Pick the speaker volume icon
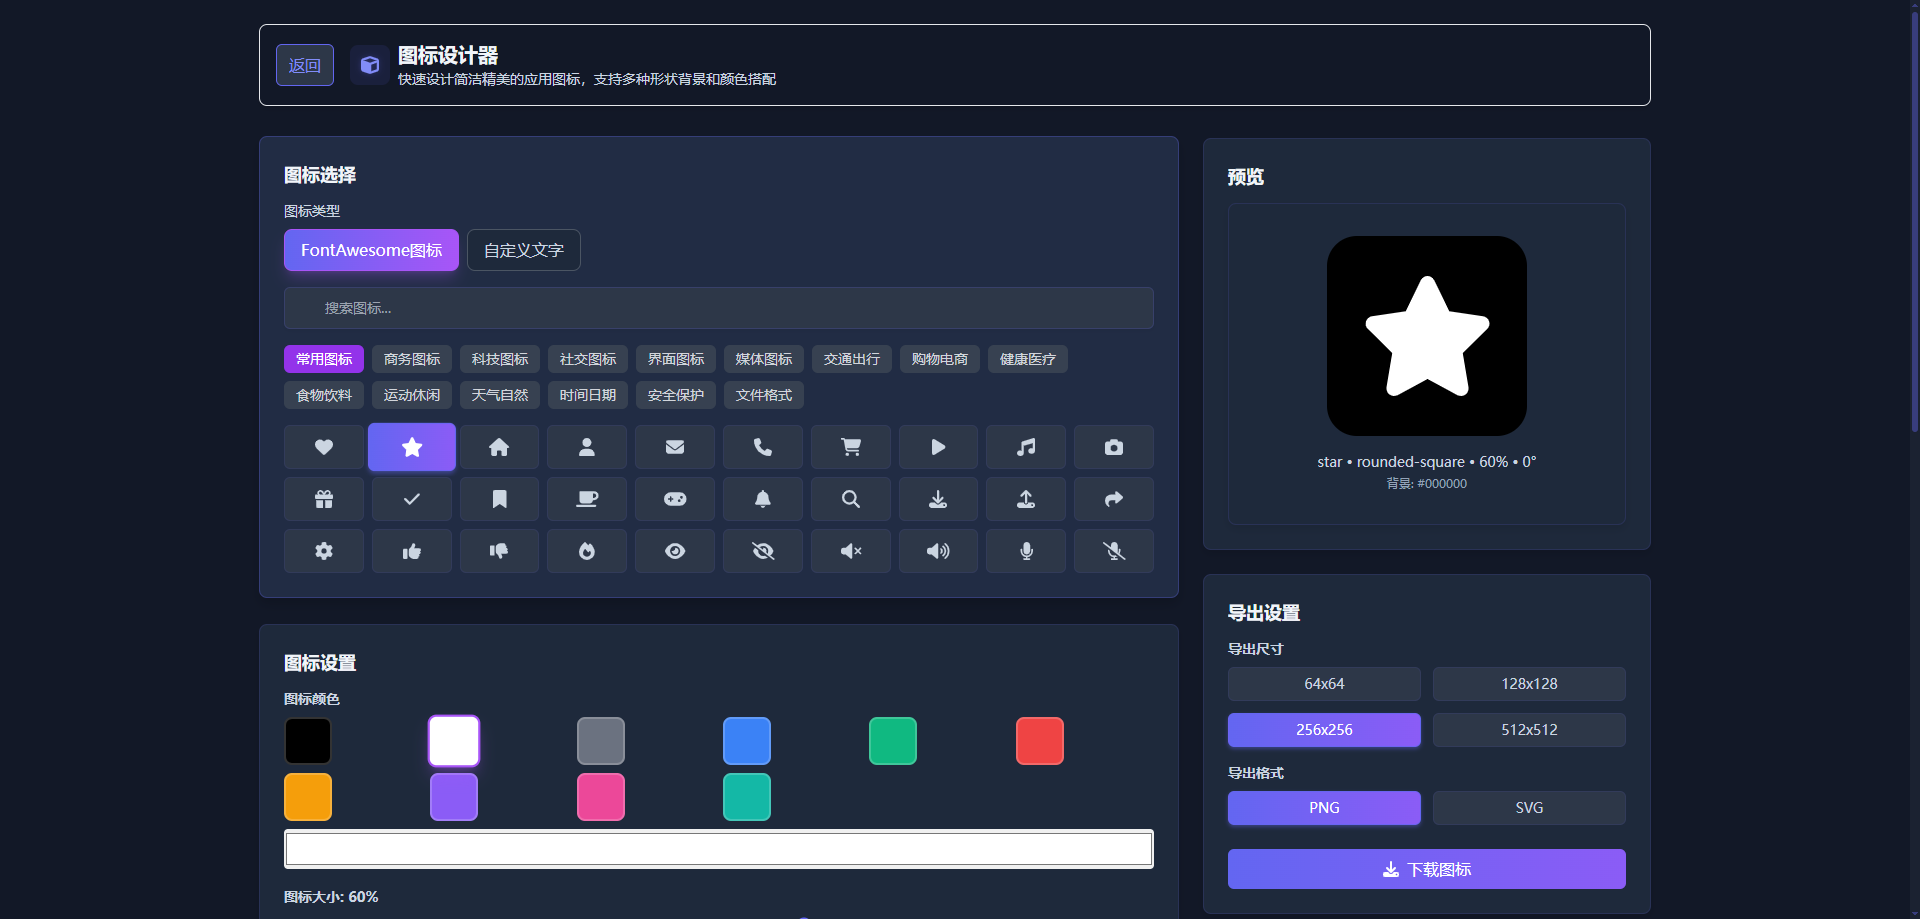This screenshot has height=919, width=1920. [938, 551]
